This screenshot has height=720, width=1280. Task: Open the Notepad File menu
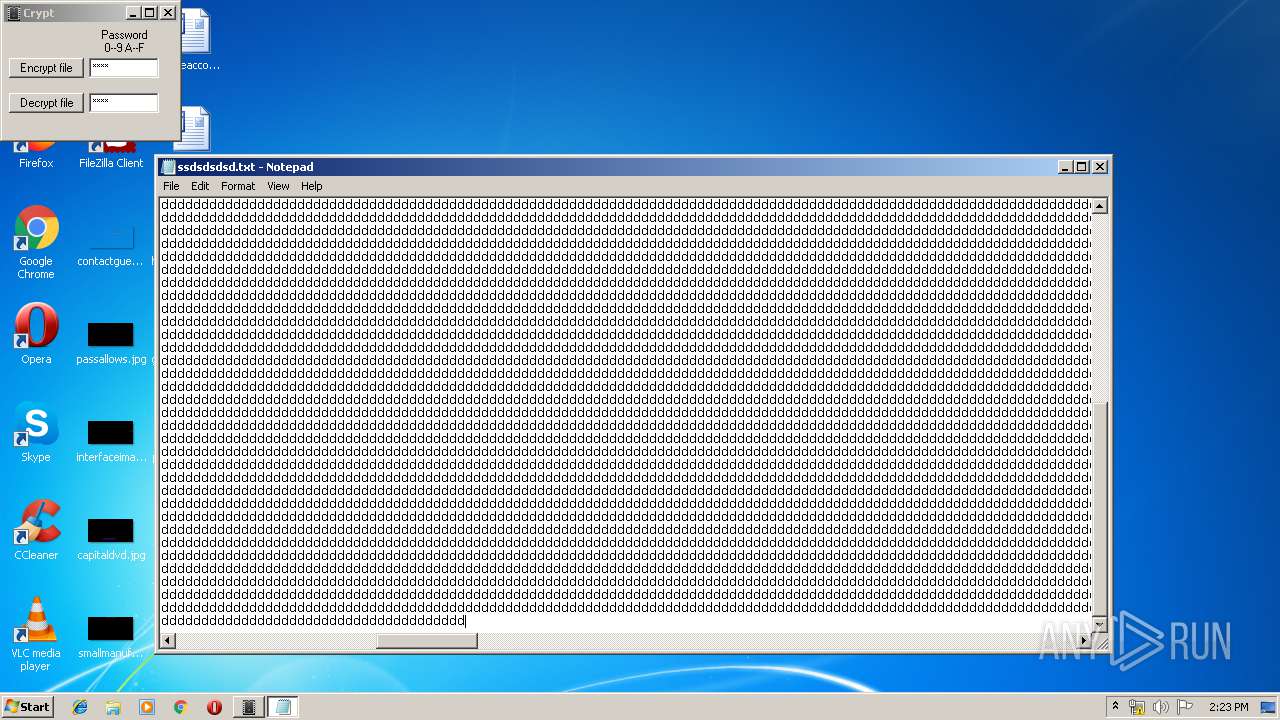pos(171,186)
